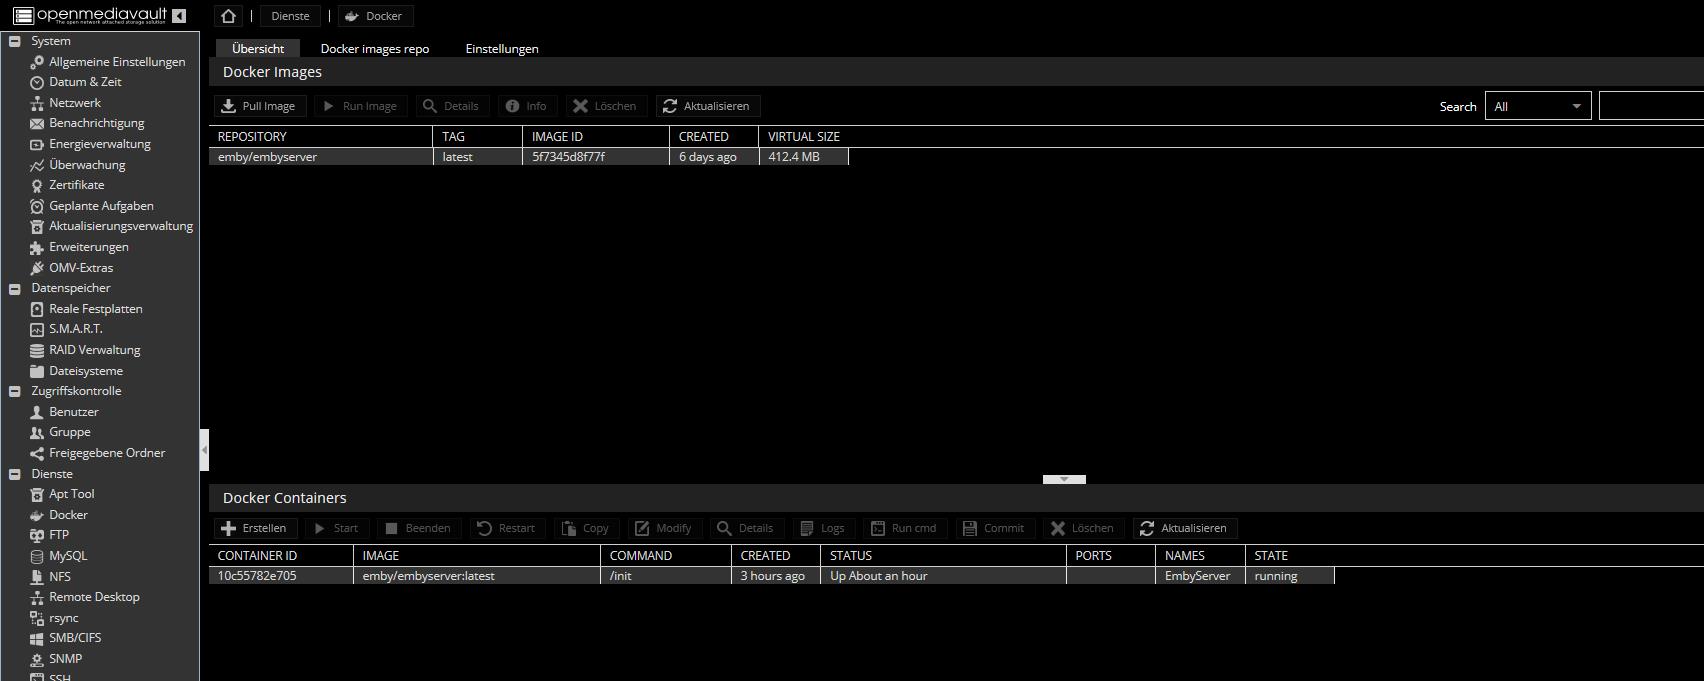Collapse the System tree section
Screen dimensions: 1704x681
(x=15, y=41)
